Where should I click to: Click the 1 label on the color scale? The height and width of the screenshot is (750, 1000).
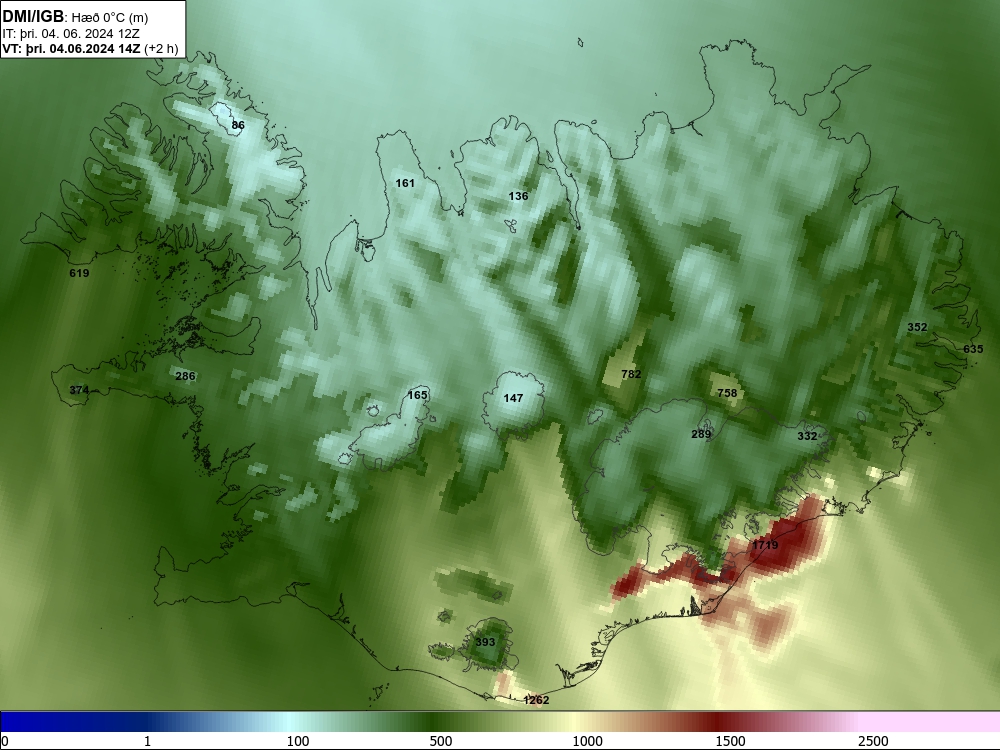pyautogui.click(x=147, y=741)
